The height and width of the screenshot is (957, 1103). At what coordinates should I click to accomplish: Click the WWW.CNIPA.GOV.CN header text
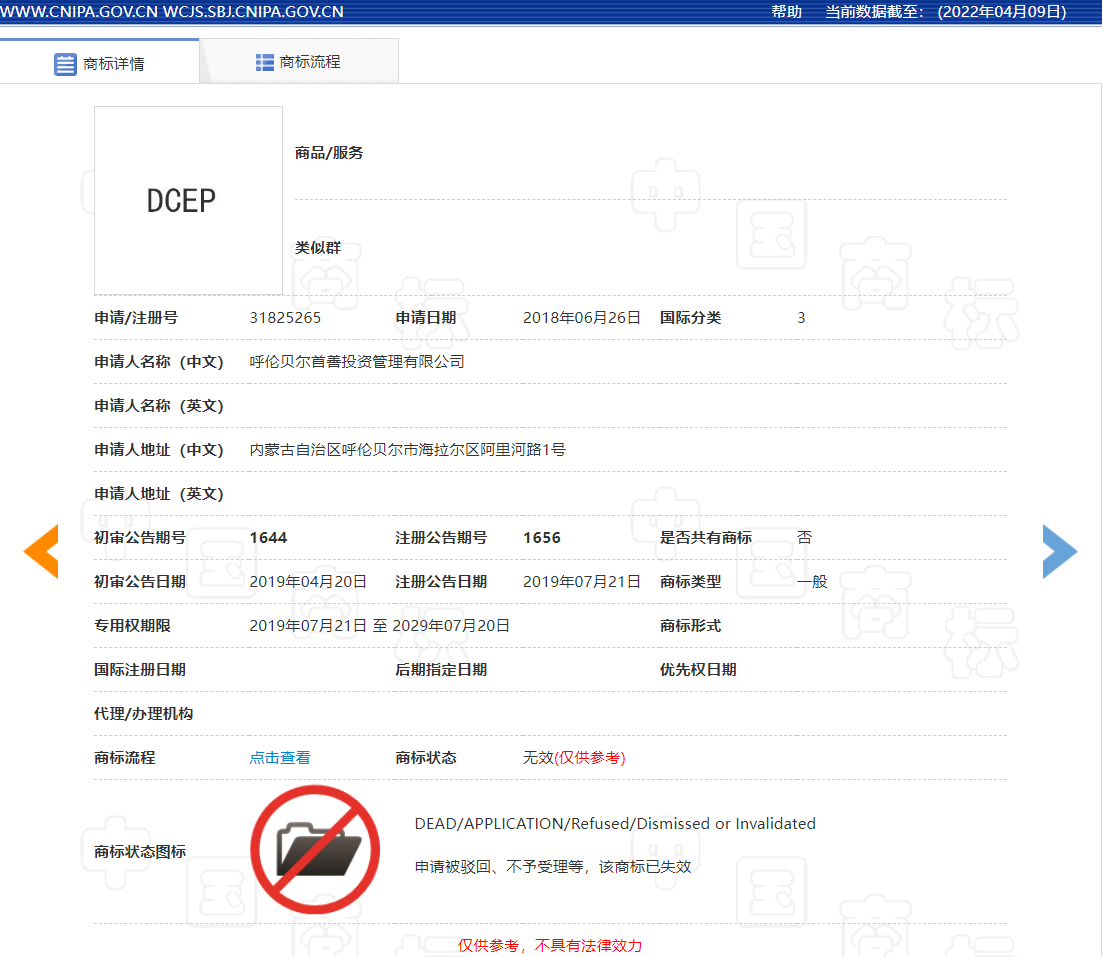79,12
